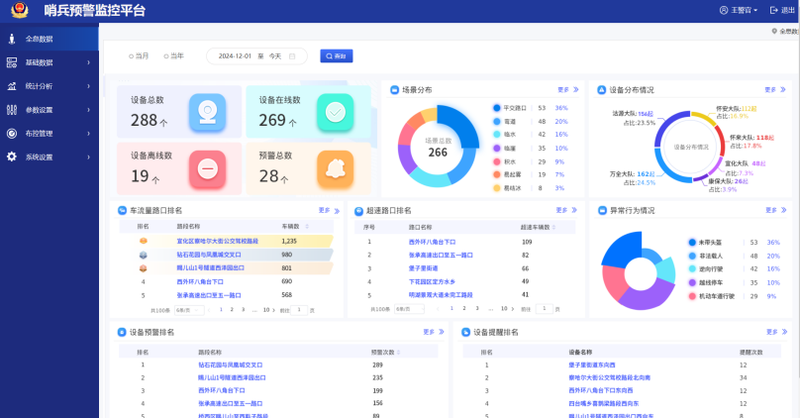The width and height of the screenshot is (800, 418).
Task: Open page-size dropdown in 车流量路口排名 pagination
Action: point(189,310)
